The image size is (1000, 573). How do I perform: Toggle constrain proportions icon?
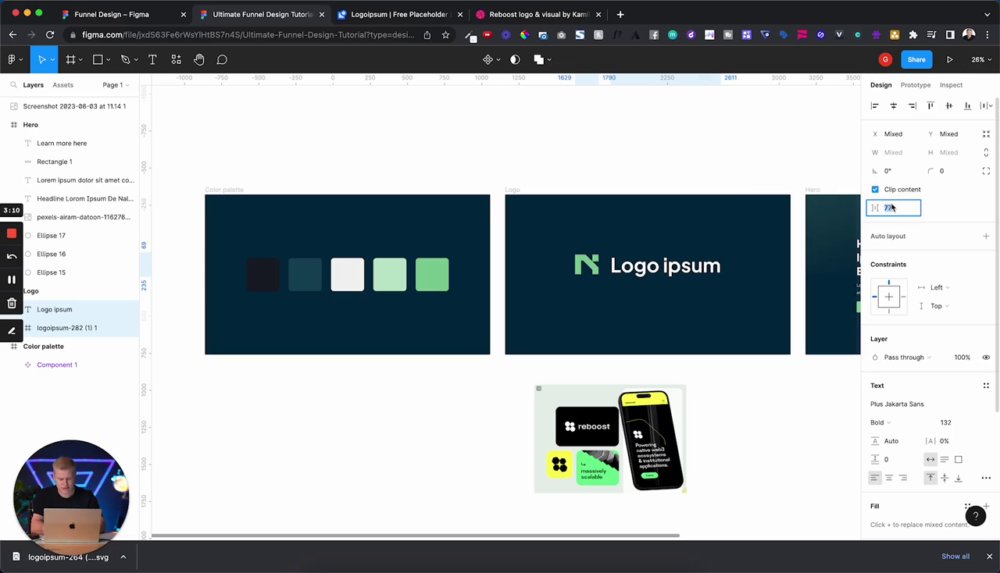pos(986,153)
